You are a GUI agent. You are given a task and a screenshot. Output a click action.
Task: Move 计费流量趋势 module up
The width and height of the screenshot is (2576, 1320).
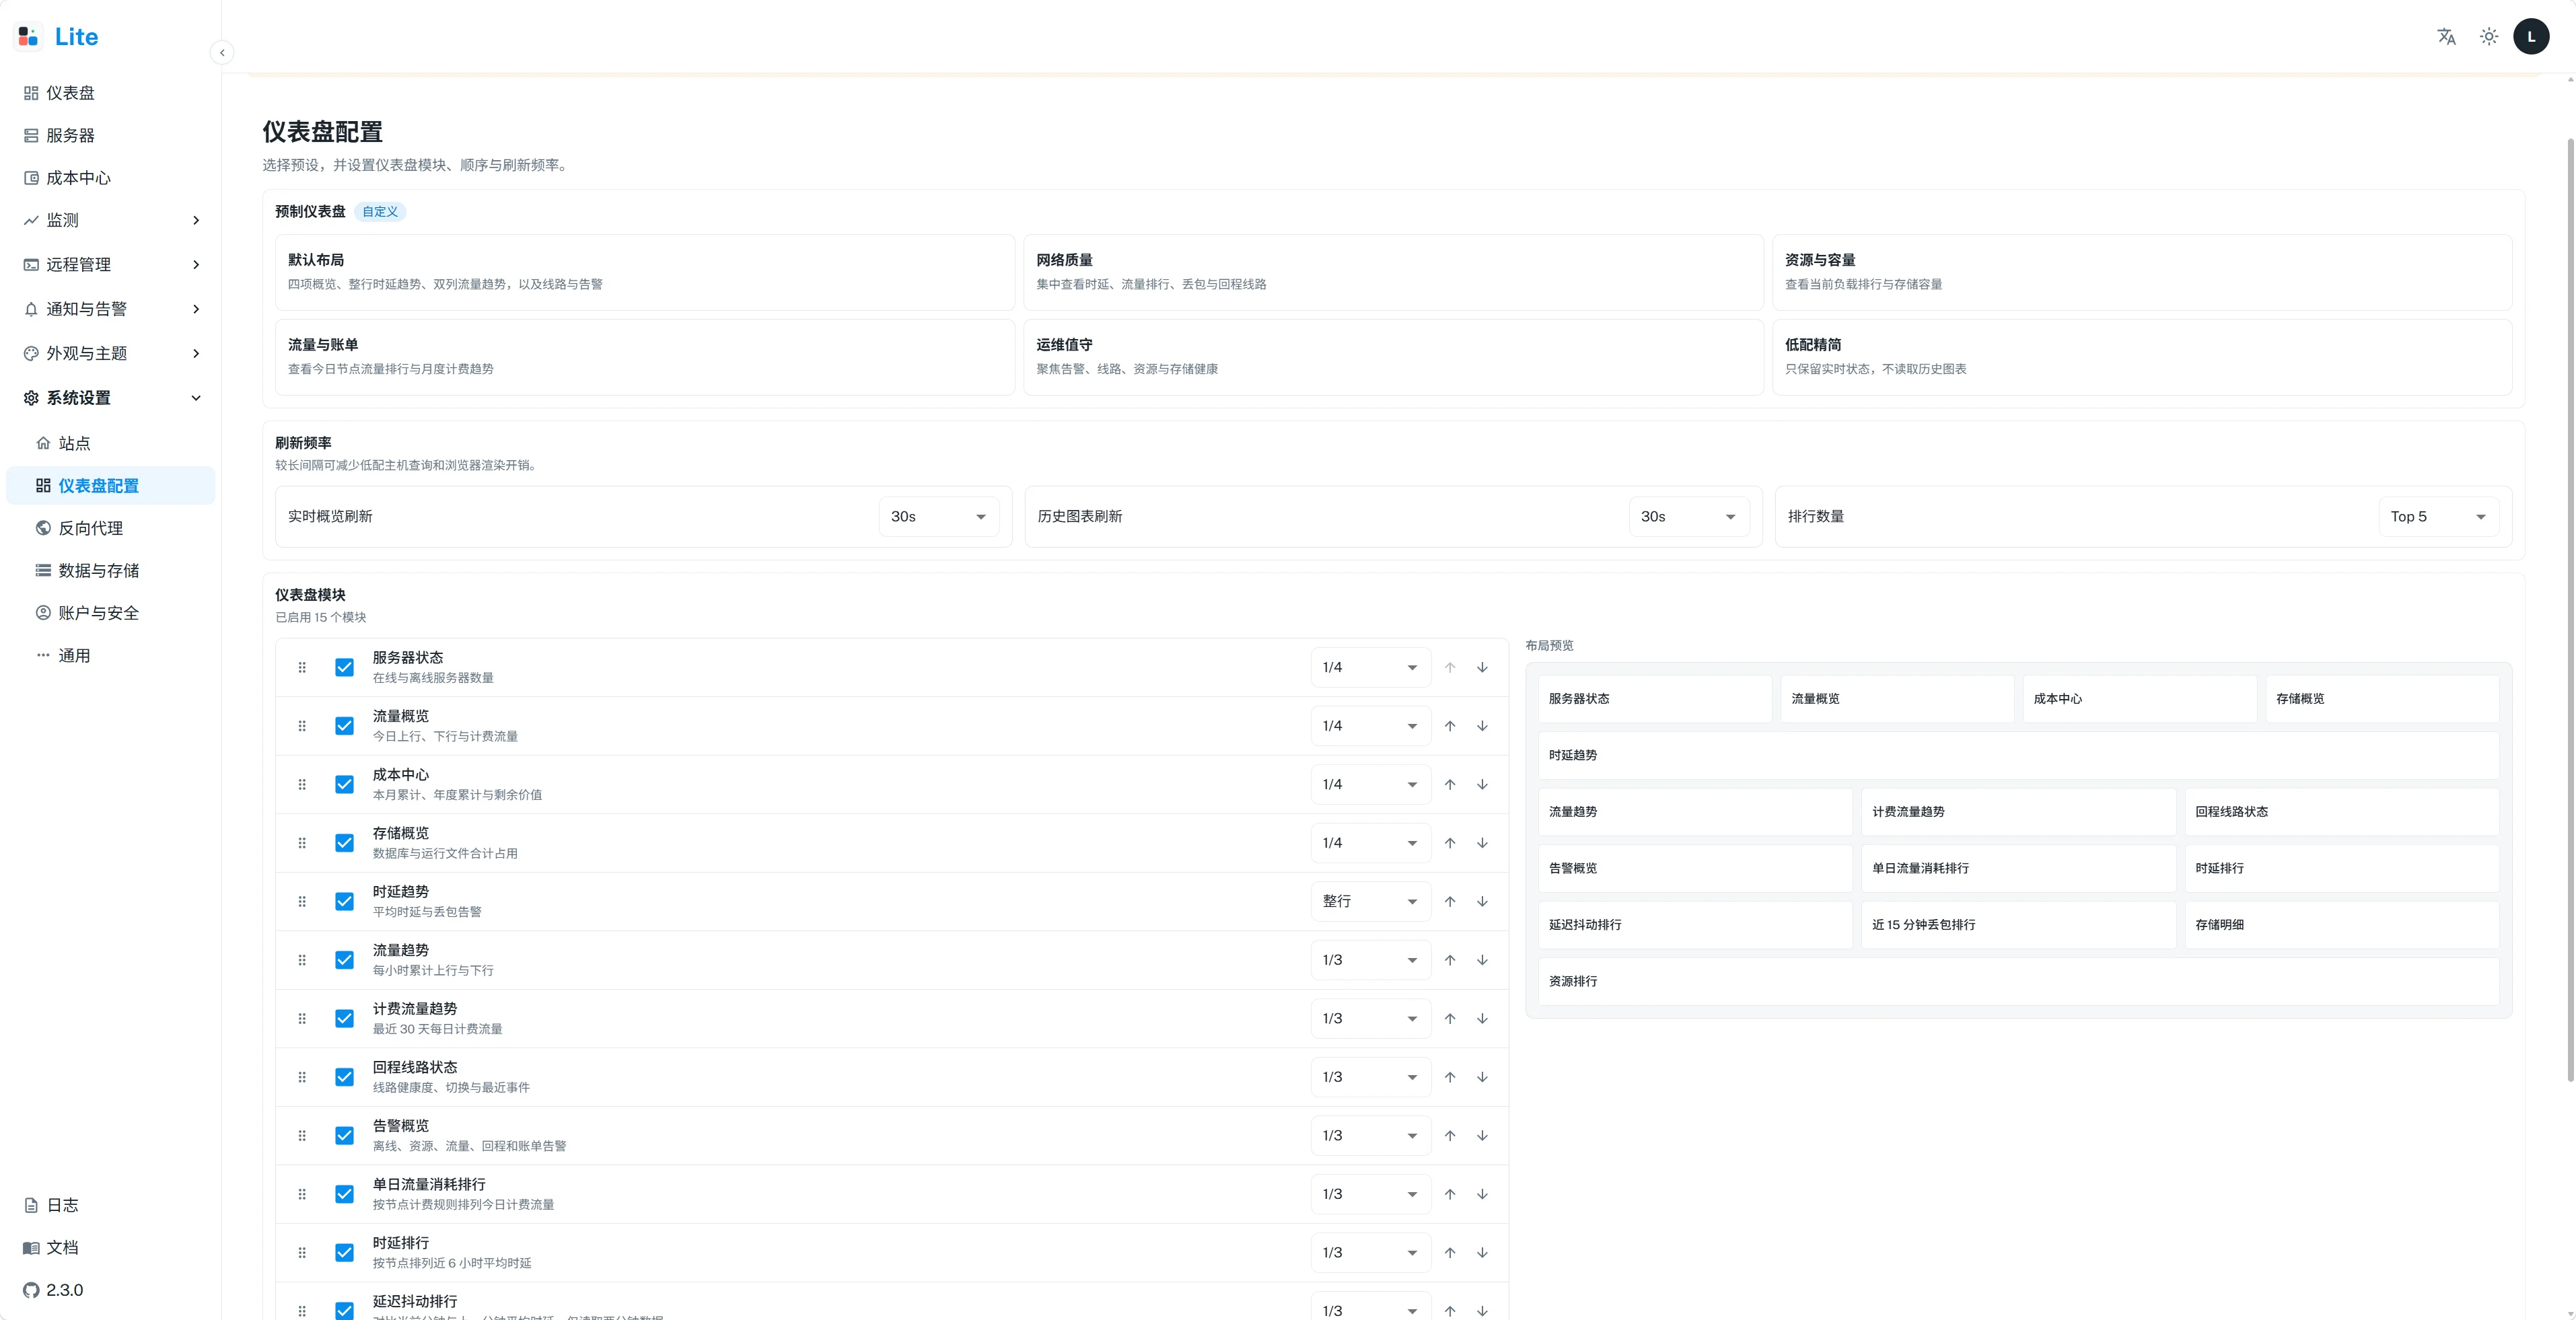pos(1450,1018)
